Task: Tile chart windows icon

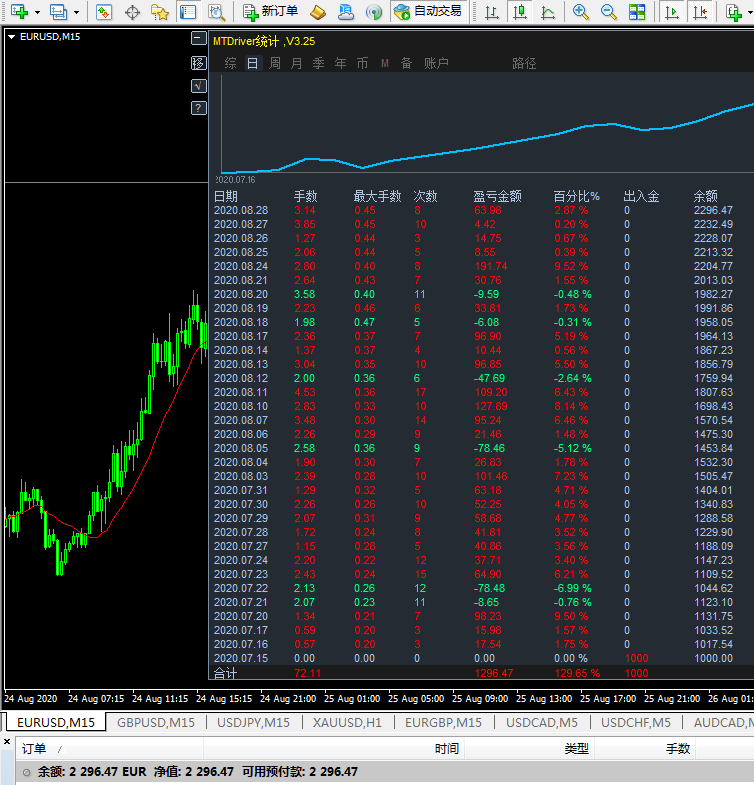Action: (x=637, y=12)
